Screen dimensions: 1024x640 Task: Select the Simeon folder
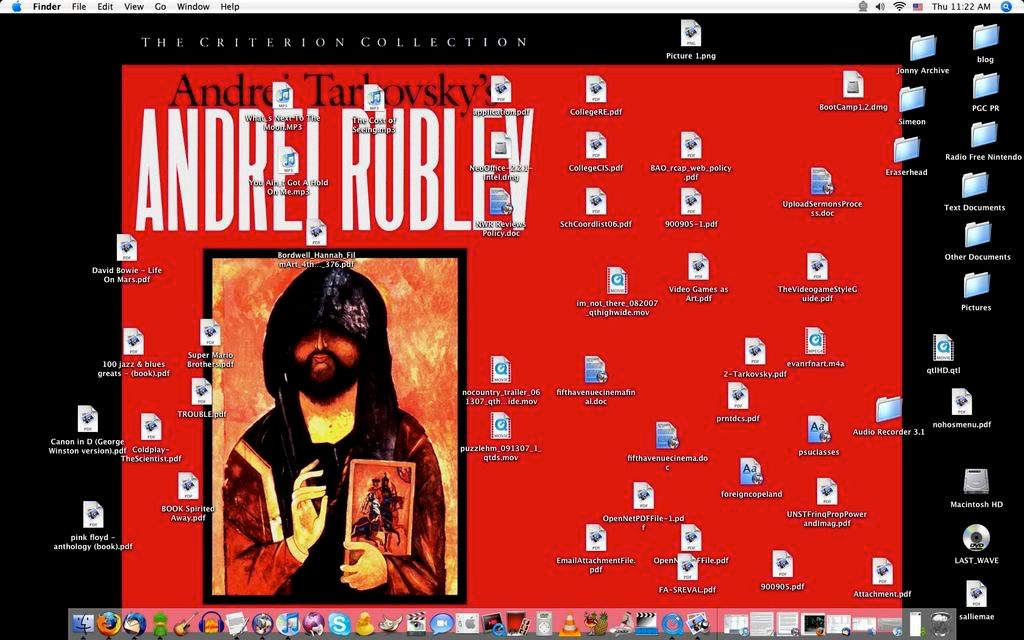(912, 99)
